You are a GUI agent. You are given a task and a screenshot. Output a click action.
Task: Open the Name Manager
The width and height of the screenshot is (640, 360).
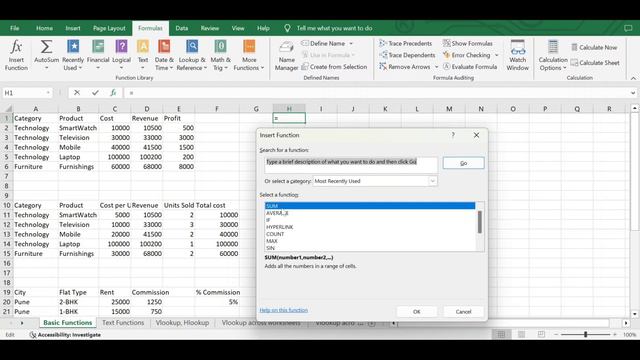click(x=287, y=56)
